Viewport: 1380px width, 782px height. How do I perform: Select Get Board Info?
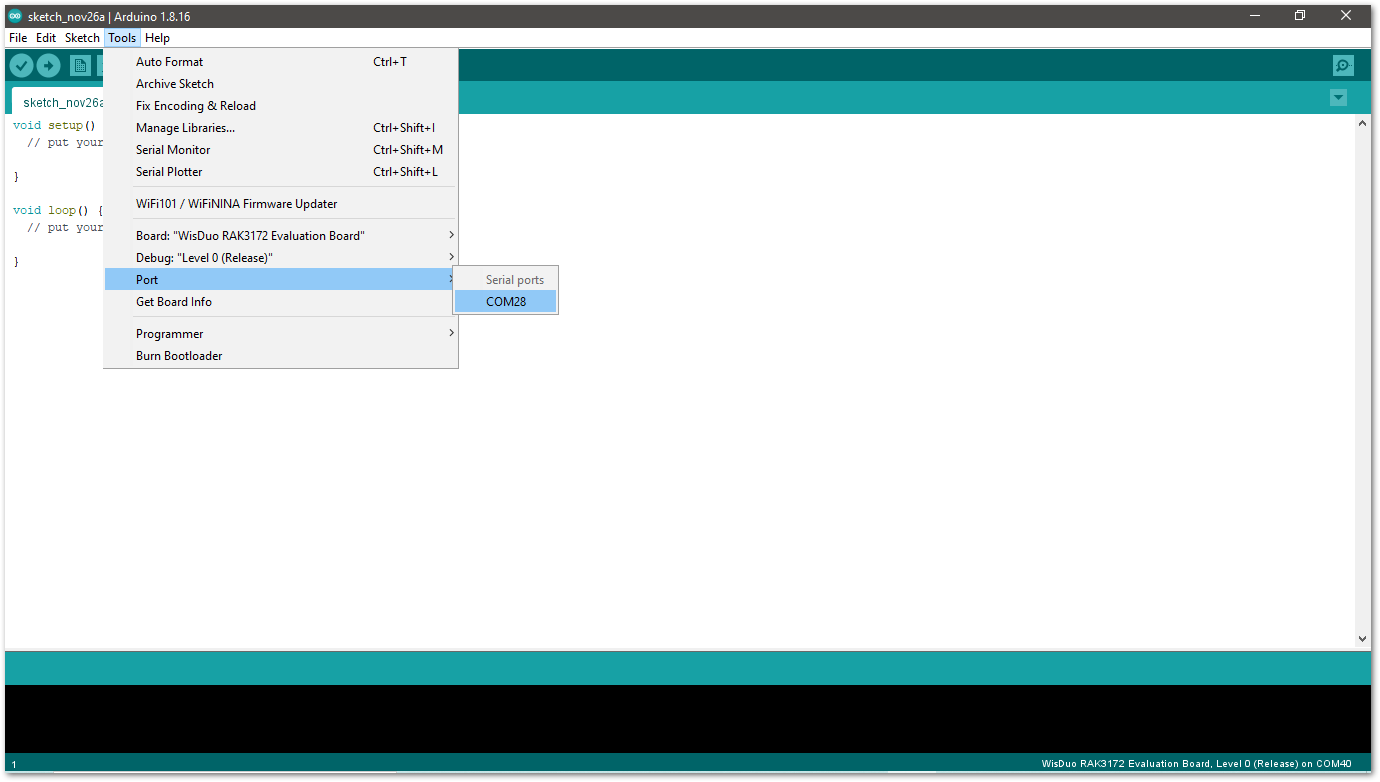click(281, 302)
